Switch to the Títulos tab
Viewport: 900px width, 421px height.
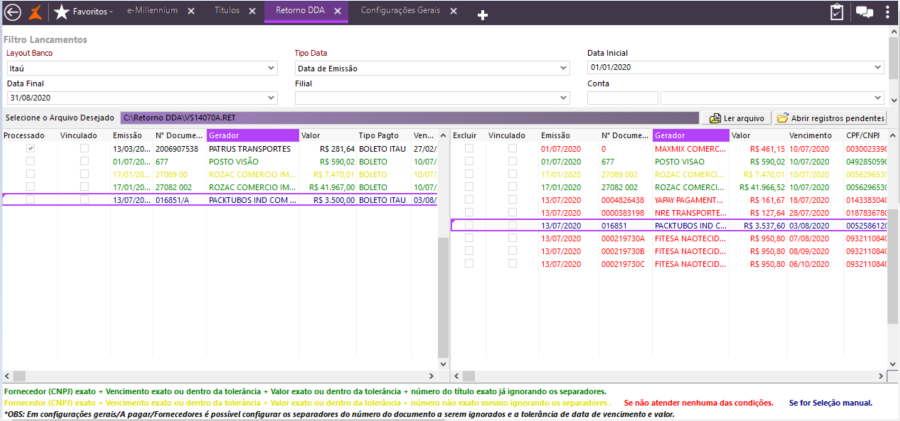coord(227,11)
